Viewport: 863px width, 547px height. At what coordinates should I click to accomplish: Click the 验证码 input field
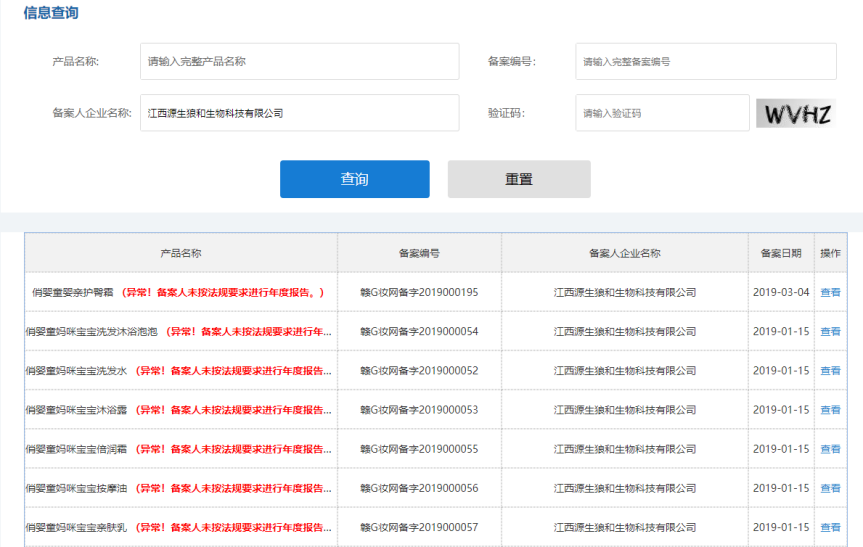[x=661, y=113]
